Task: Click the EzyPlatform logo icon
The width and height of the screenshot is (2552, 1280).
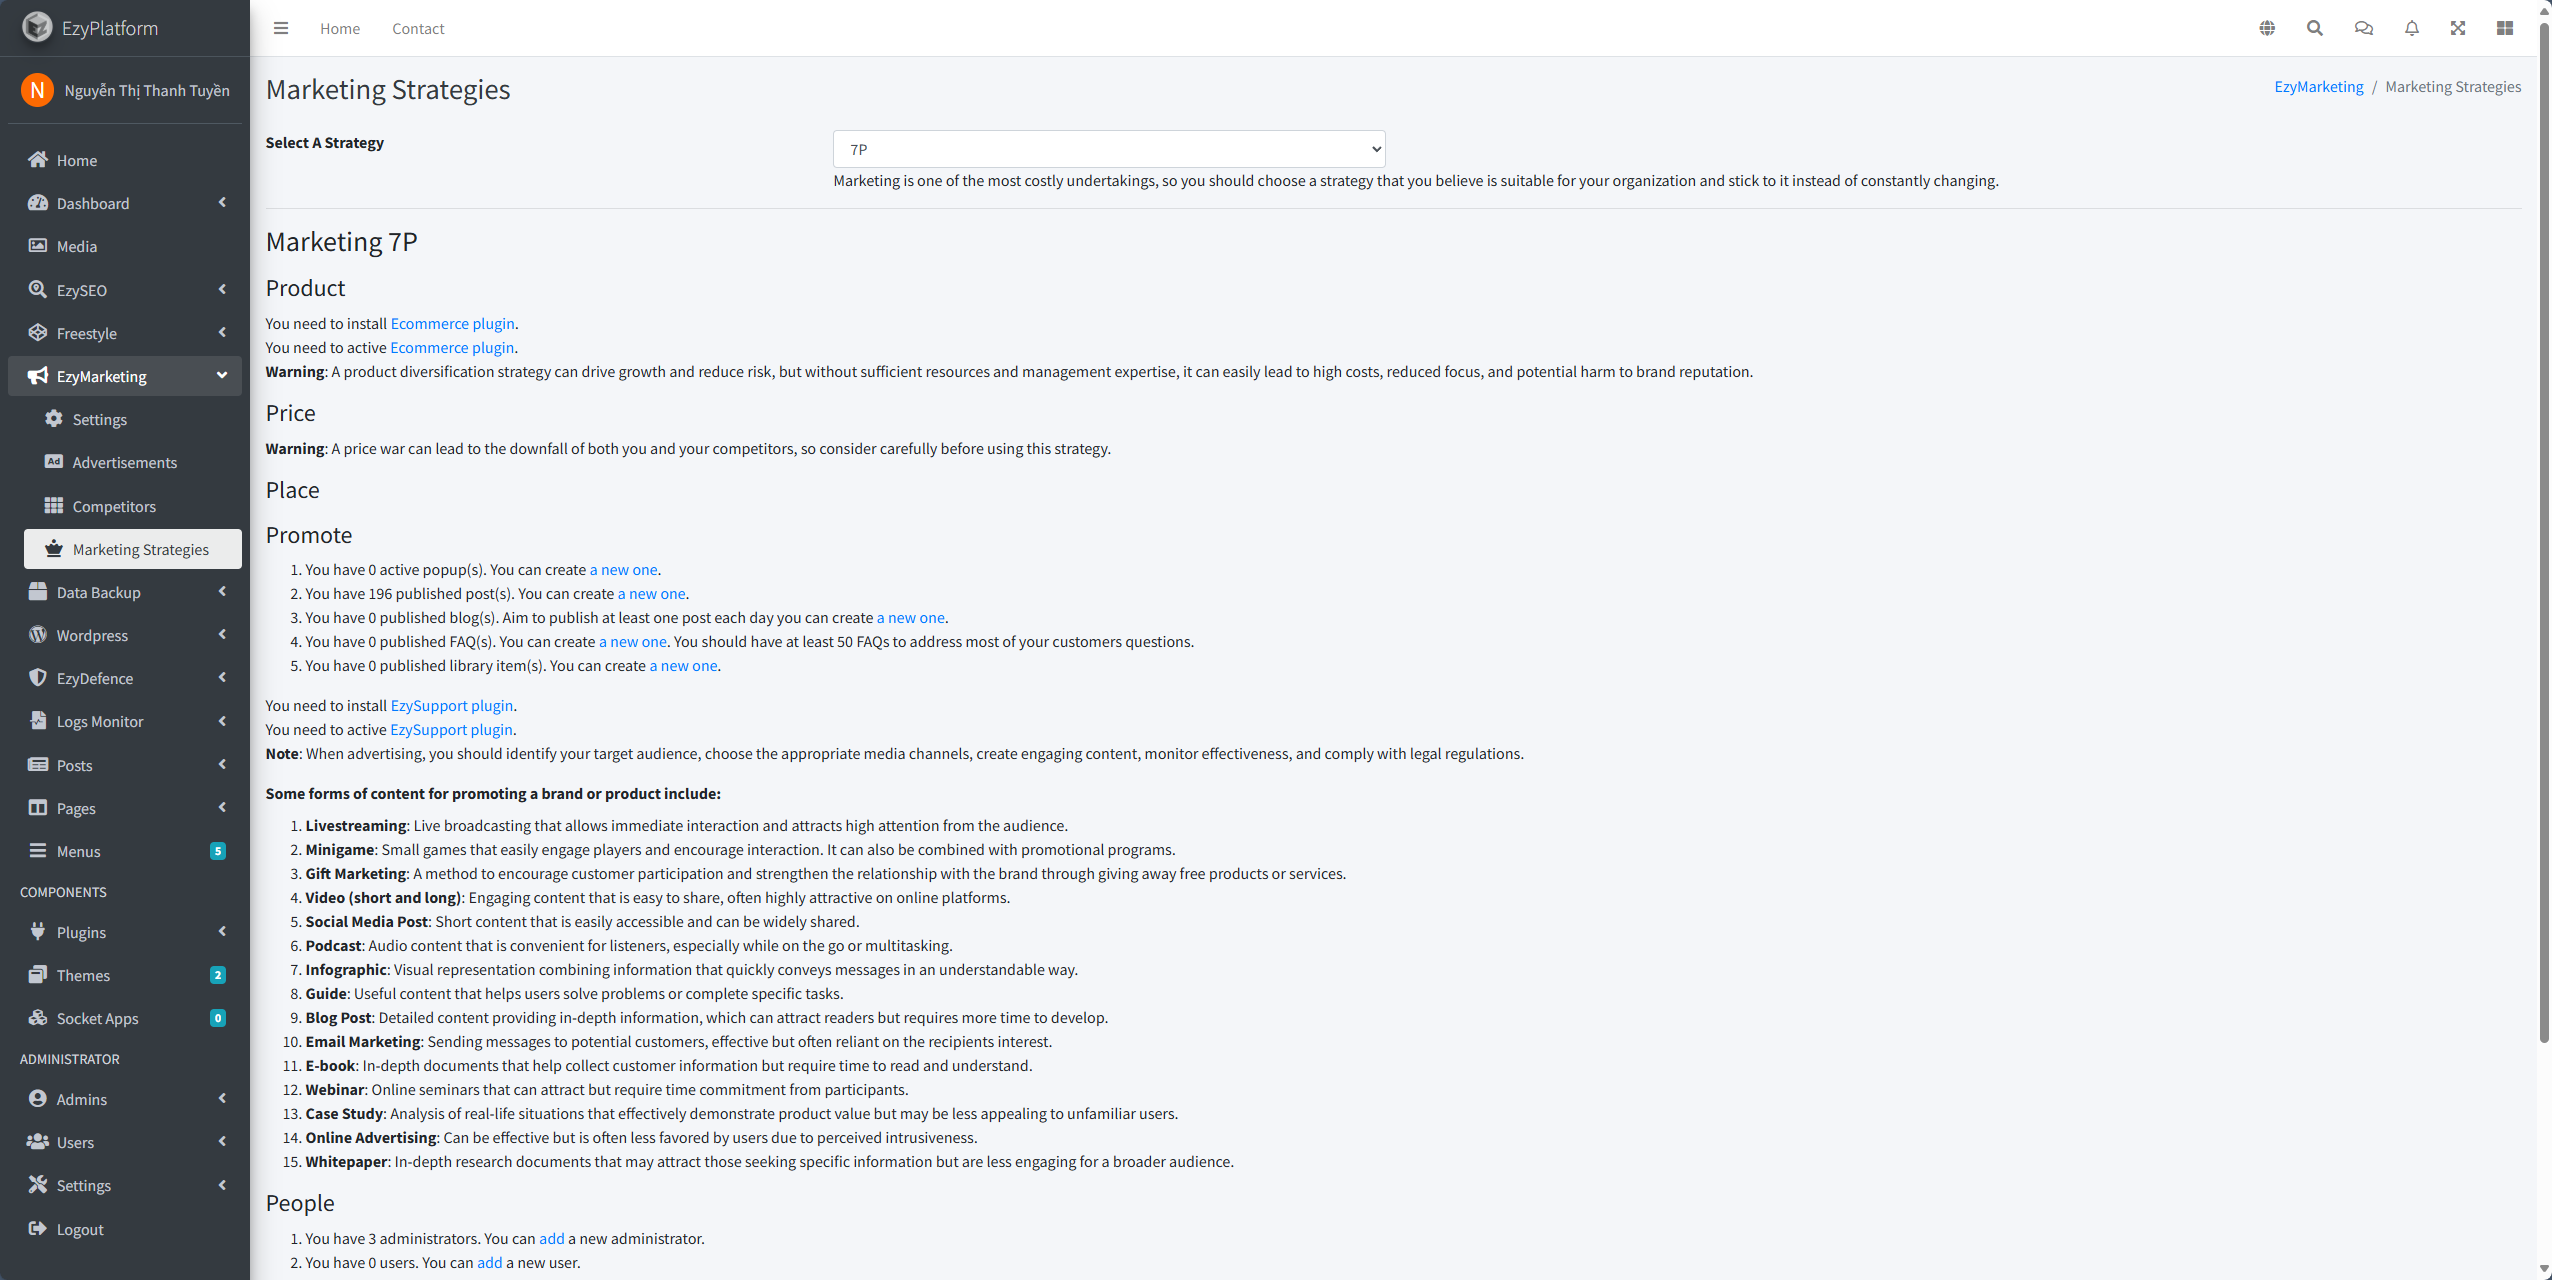Action: (x=37, y=27)
